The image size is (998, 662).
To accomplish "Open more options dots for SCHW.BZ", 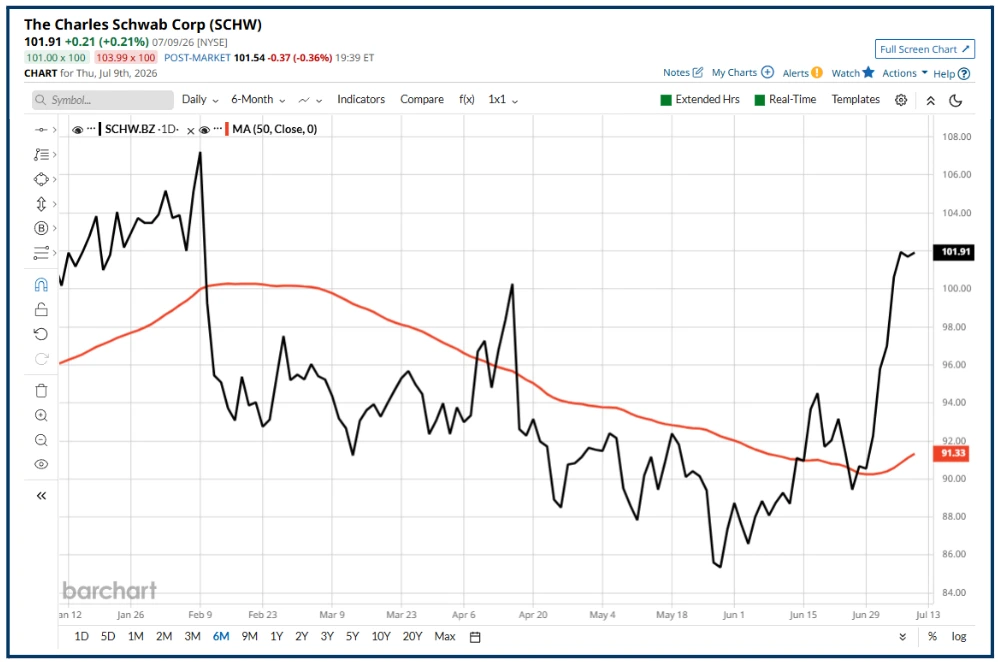I will pos(91,129).
